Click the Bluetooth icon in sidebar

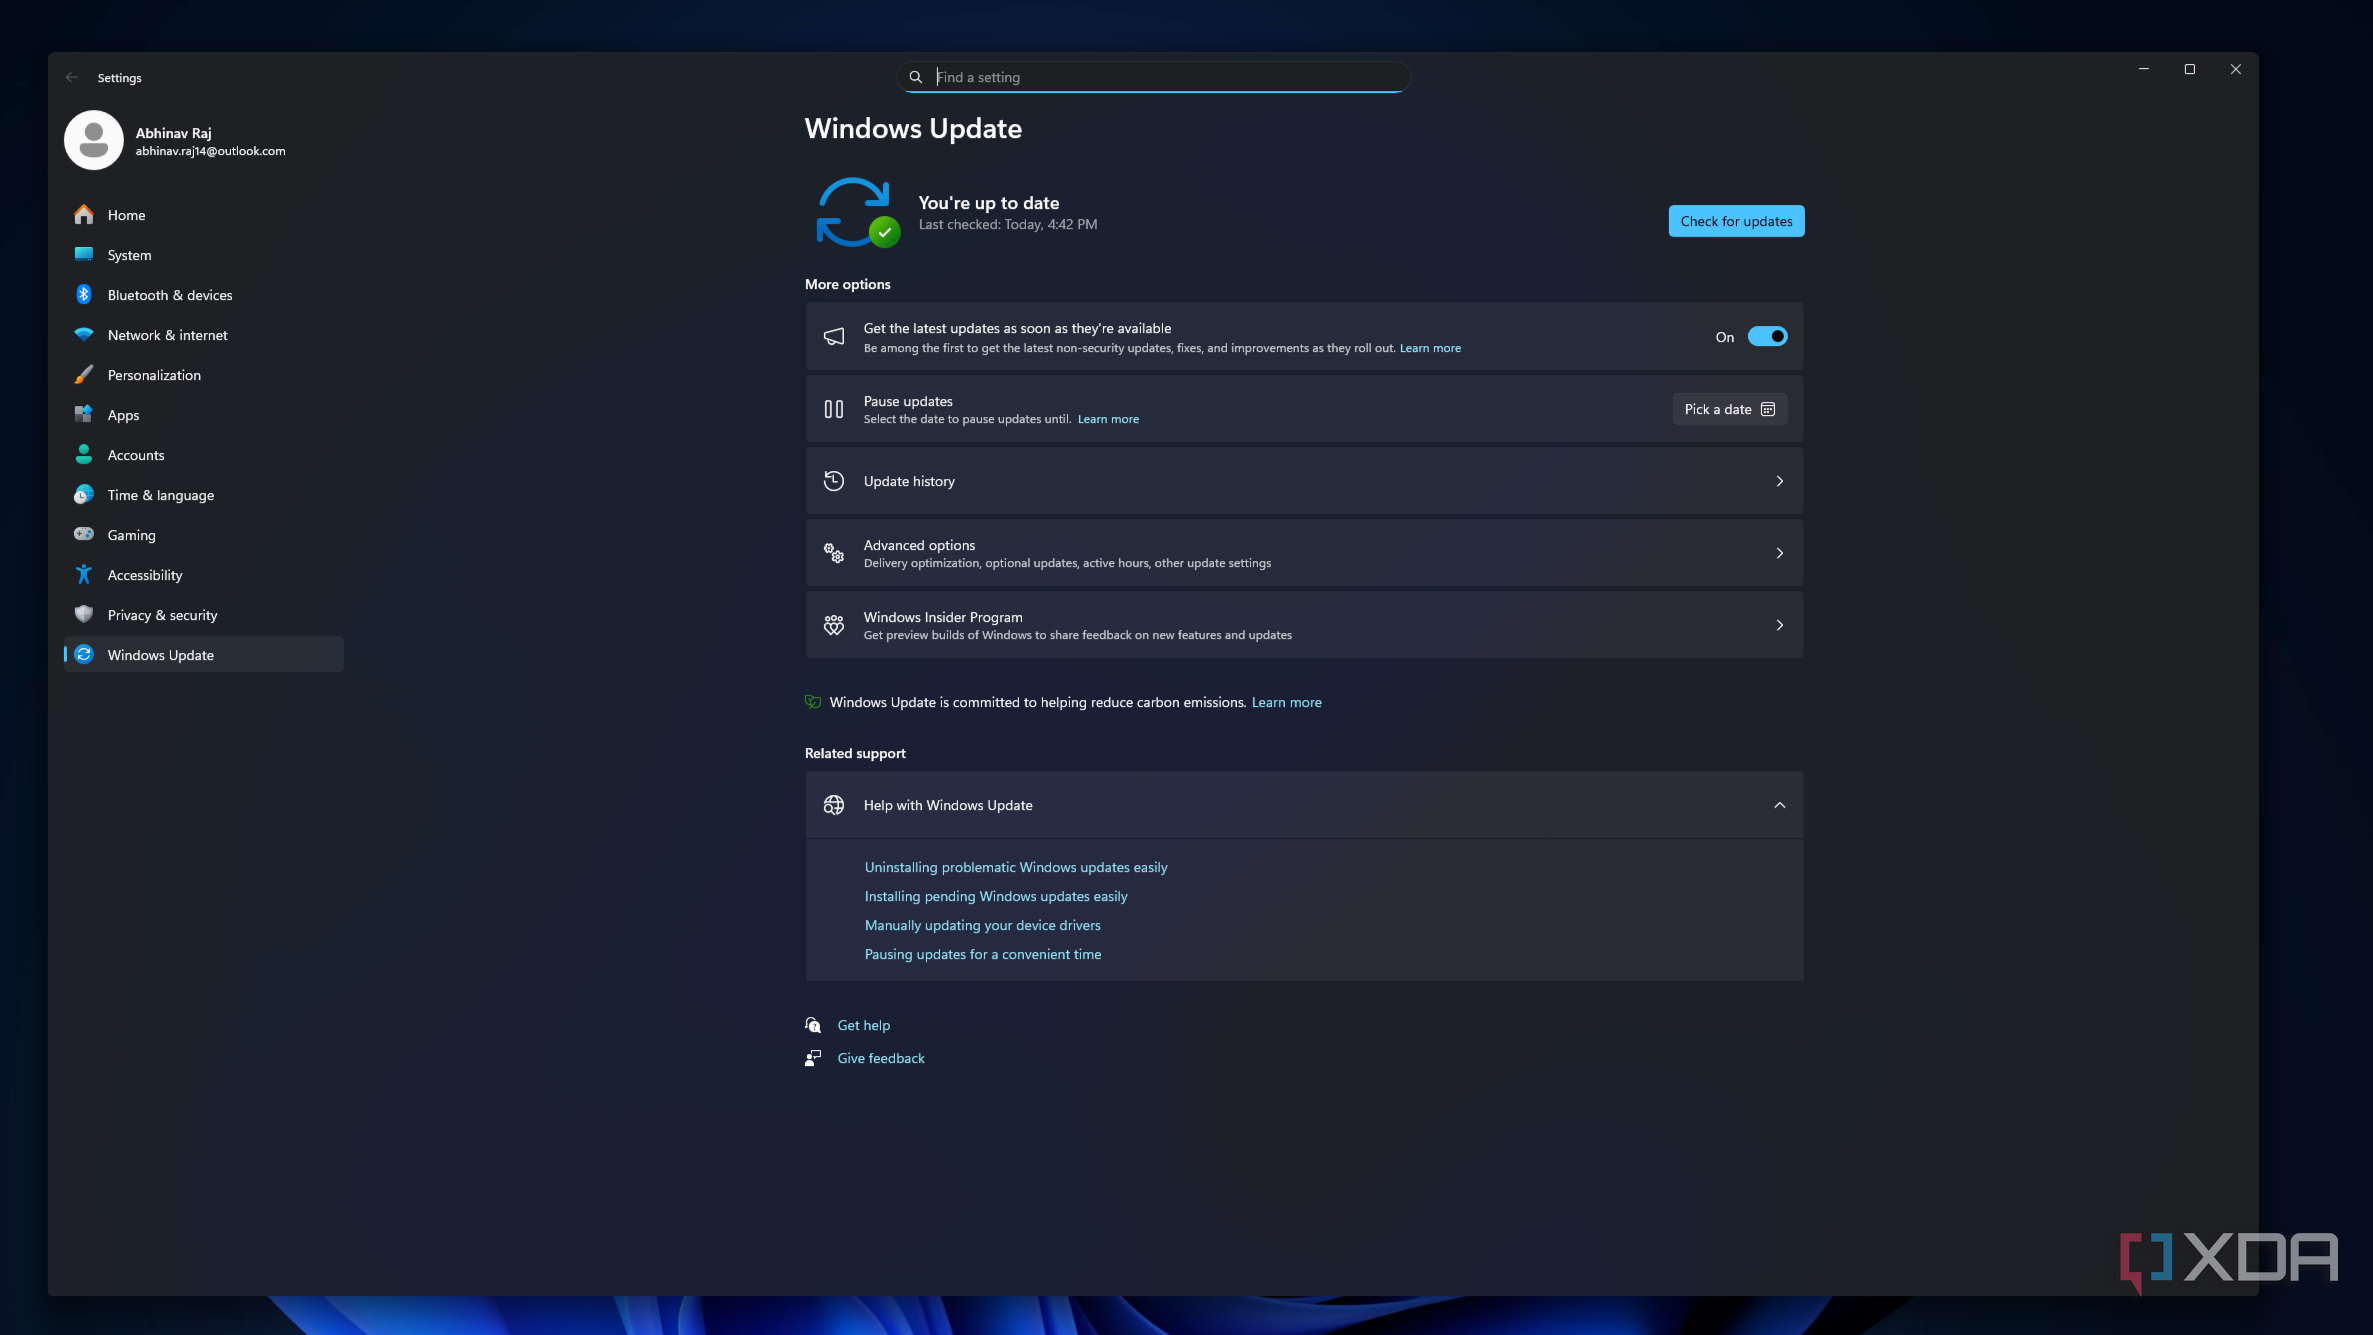point(84,295)
